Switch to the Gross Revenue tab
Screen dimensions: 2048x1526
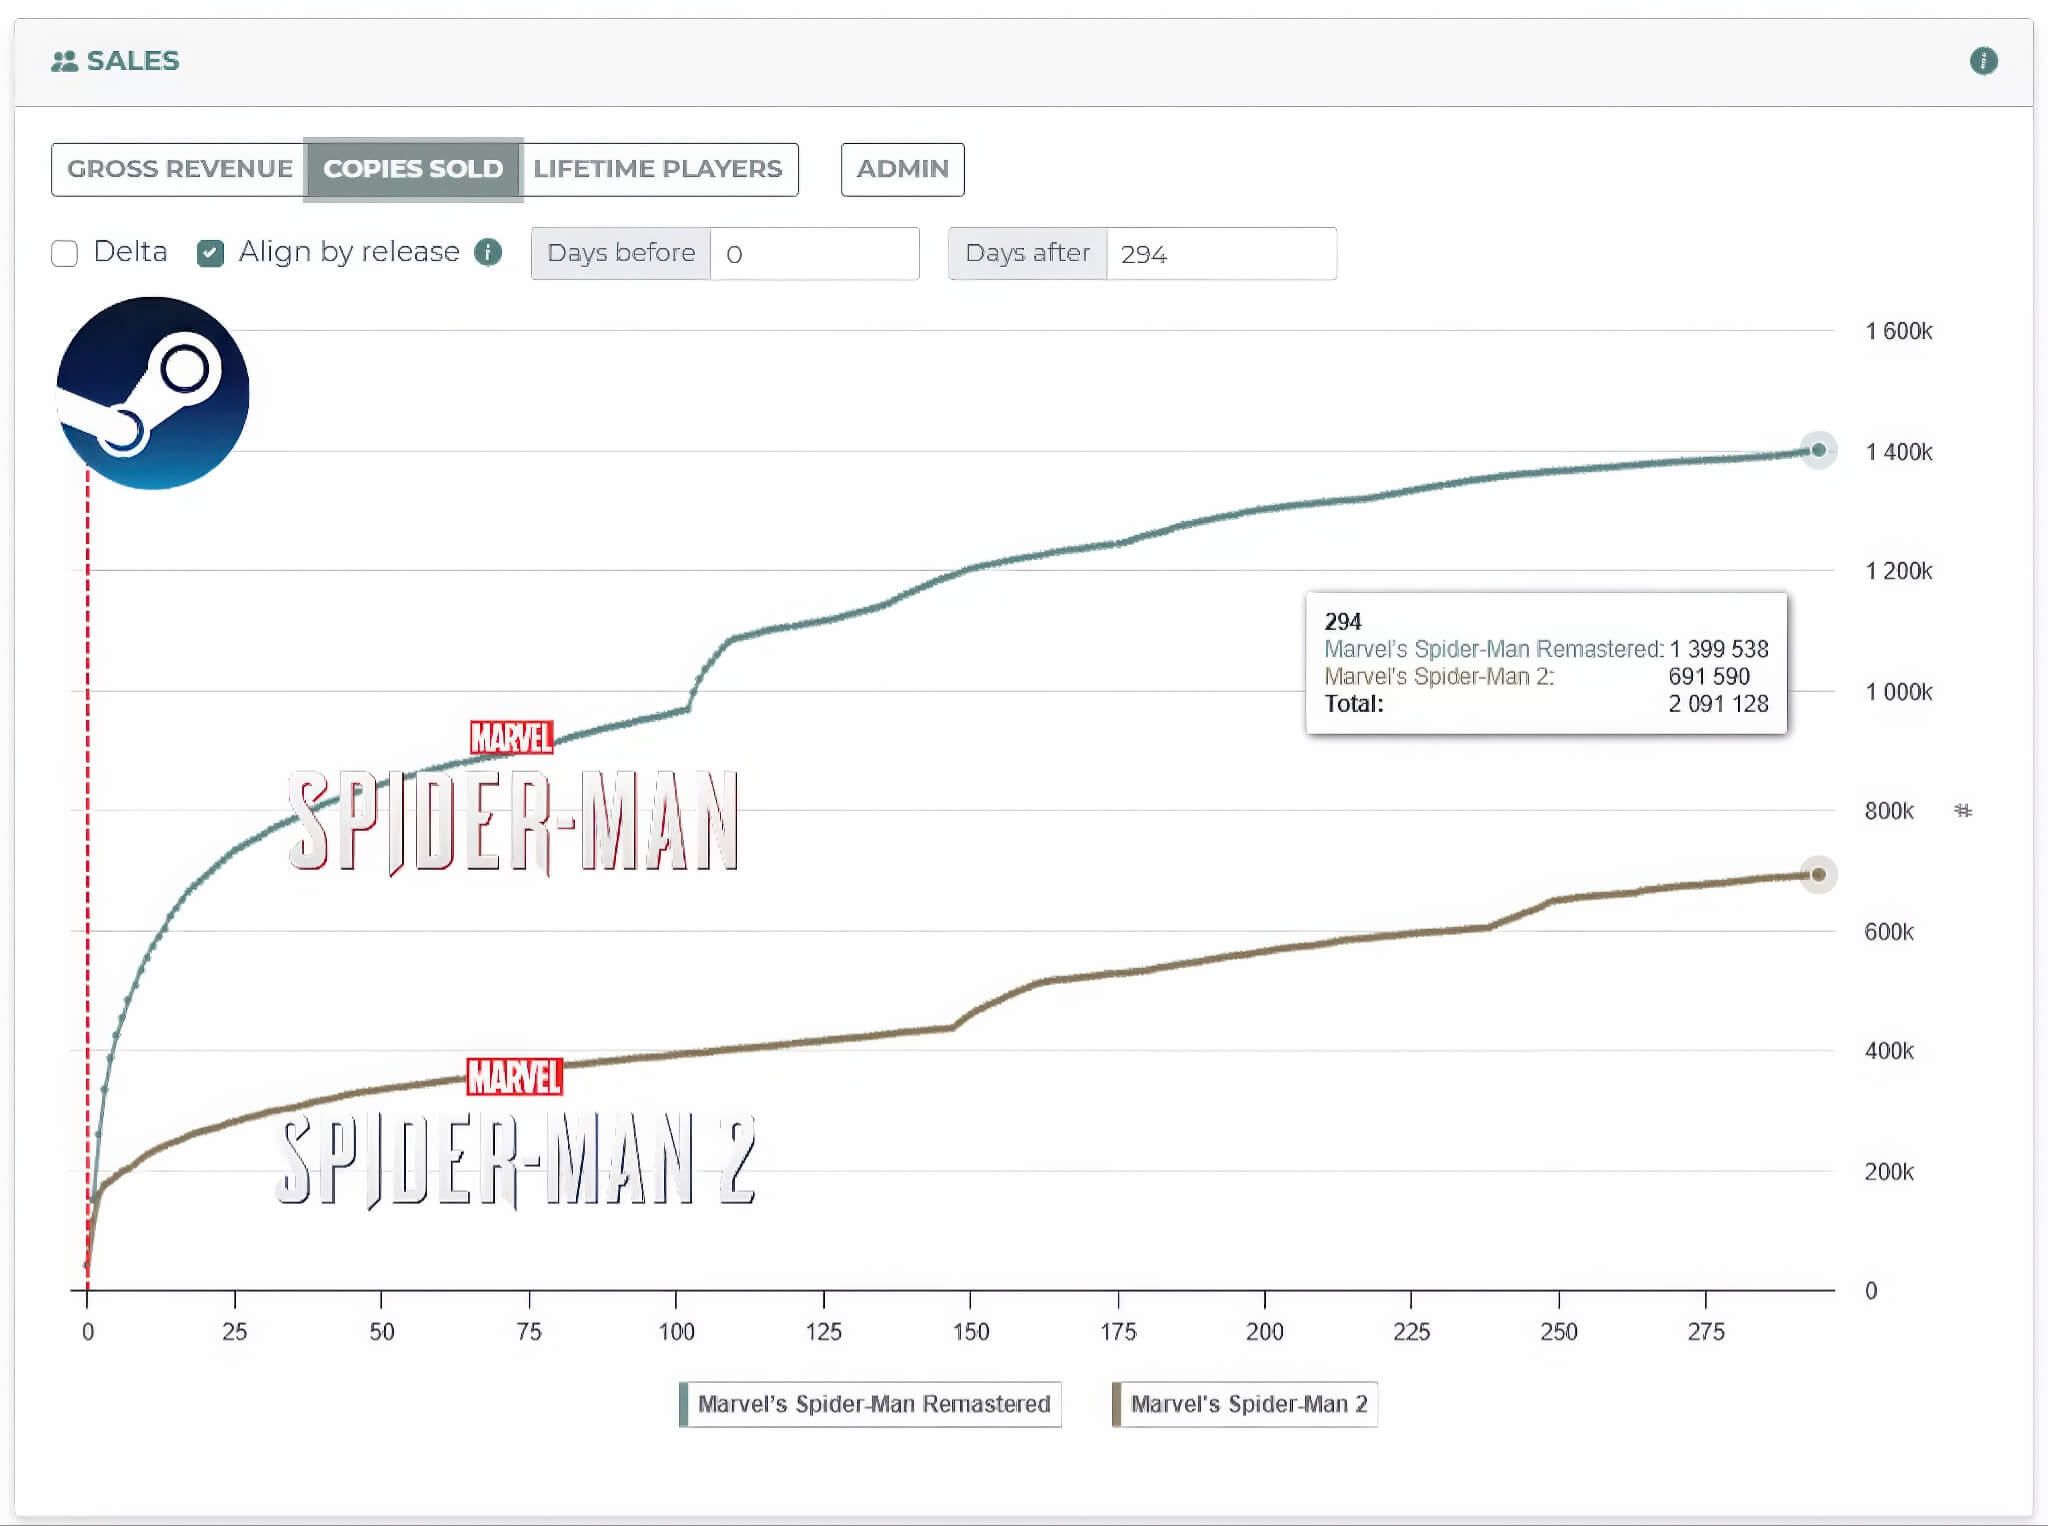point(179,169)
